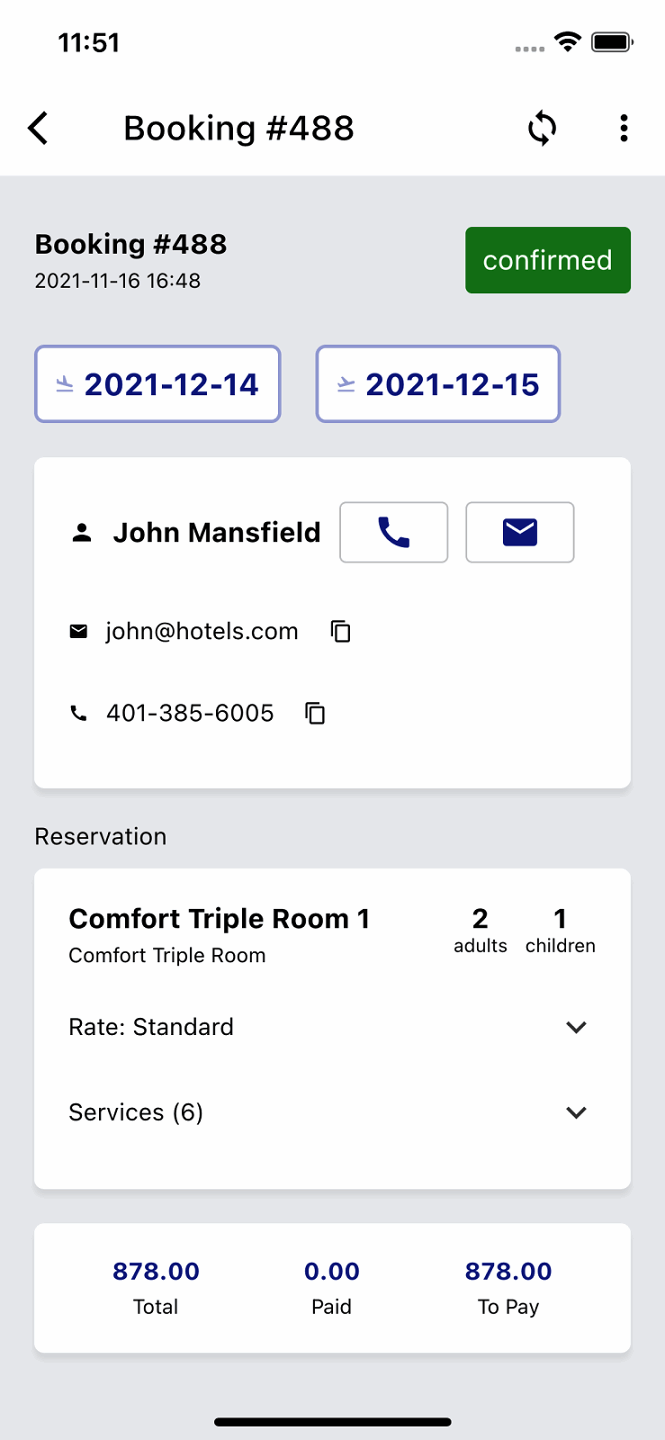Copy the email address john@hotels.com

pos(341,631)
